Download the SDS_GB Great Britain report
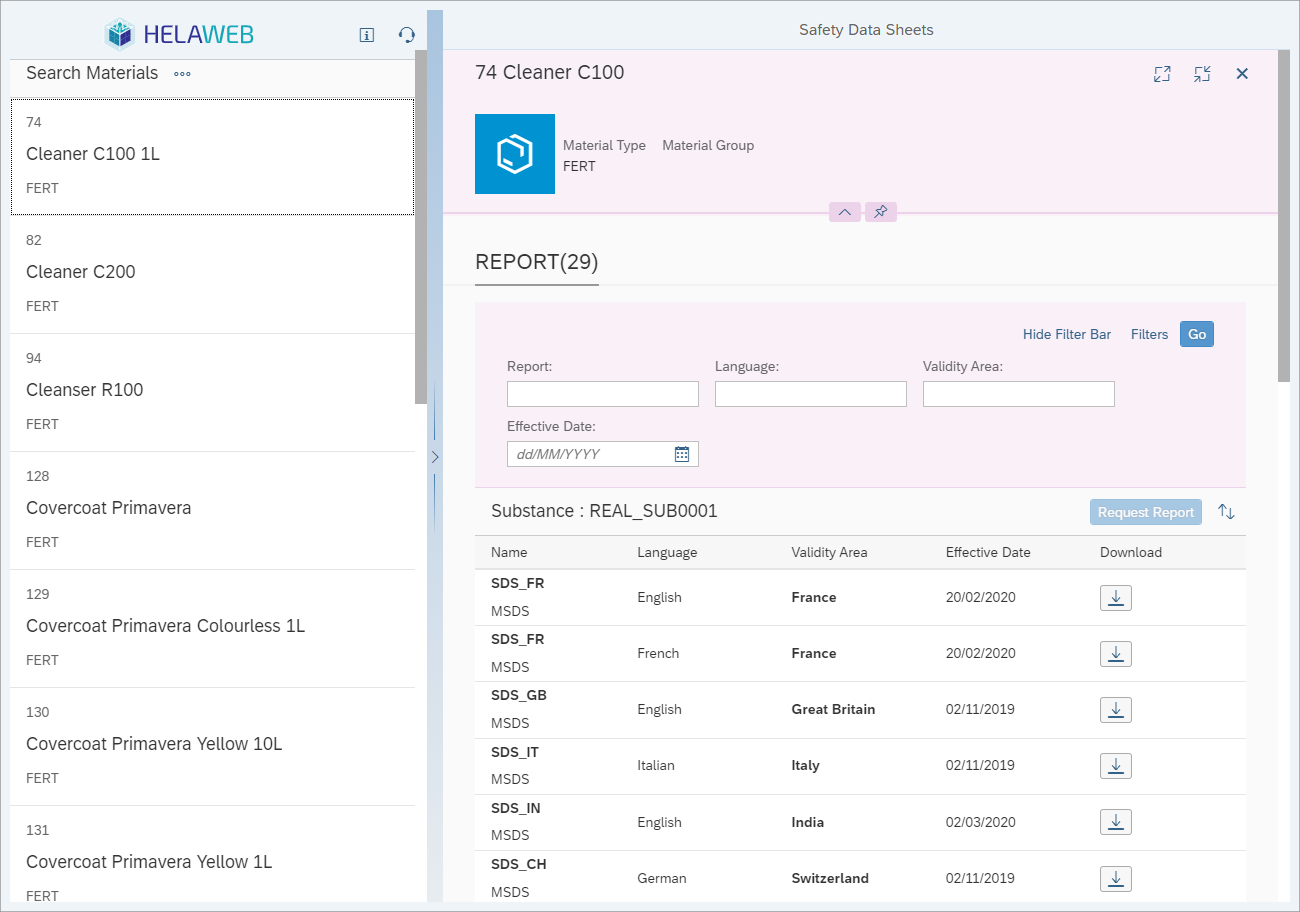Image resolution: width=1300 pixels, height=912 pixels. tap(1116, 710)
